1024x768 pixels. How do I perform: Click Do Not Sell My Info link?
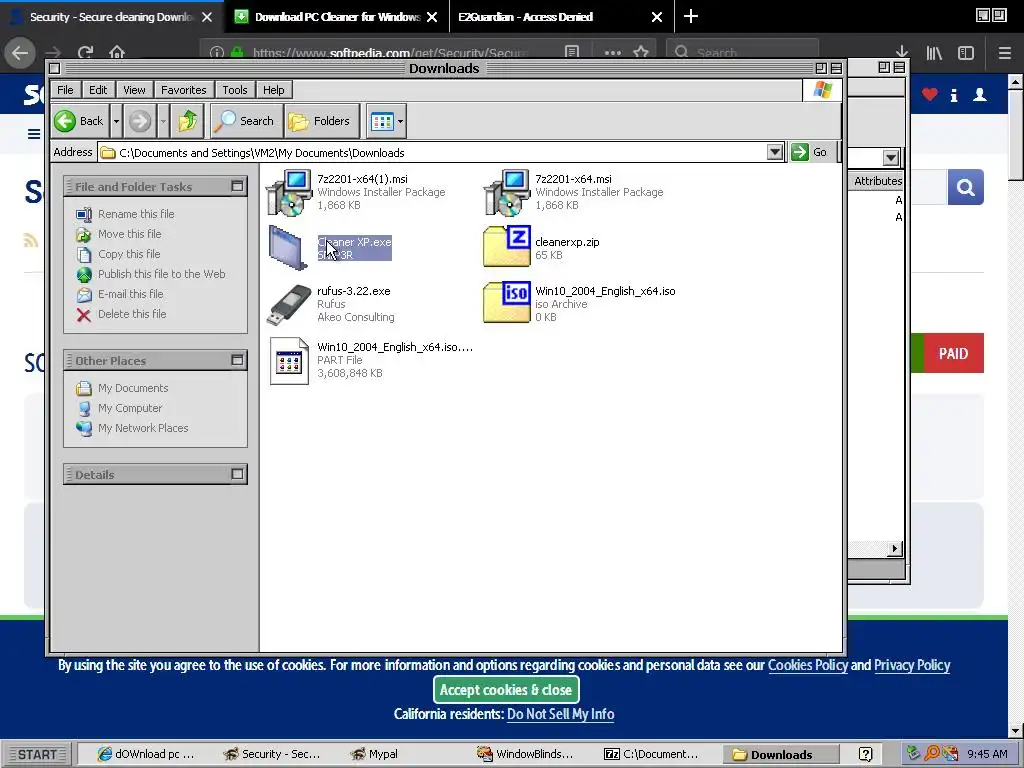tap(560, 714)
